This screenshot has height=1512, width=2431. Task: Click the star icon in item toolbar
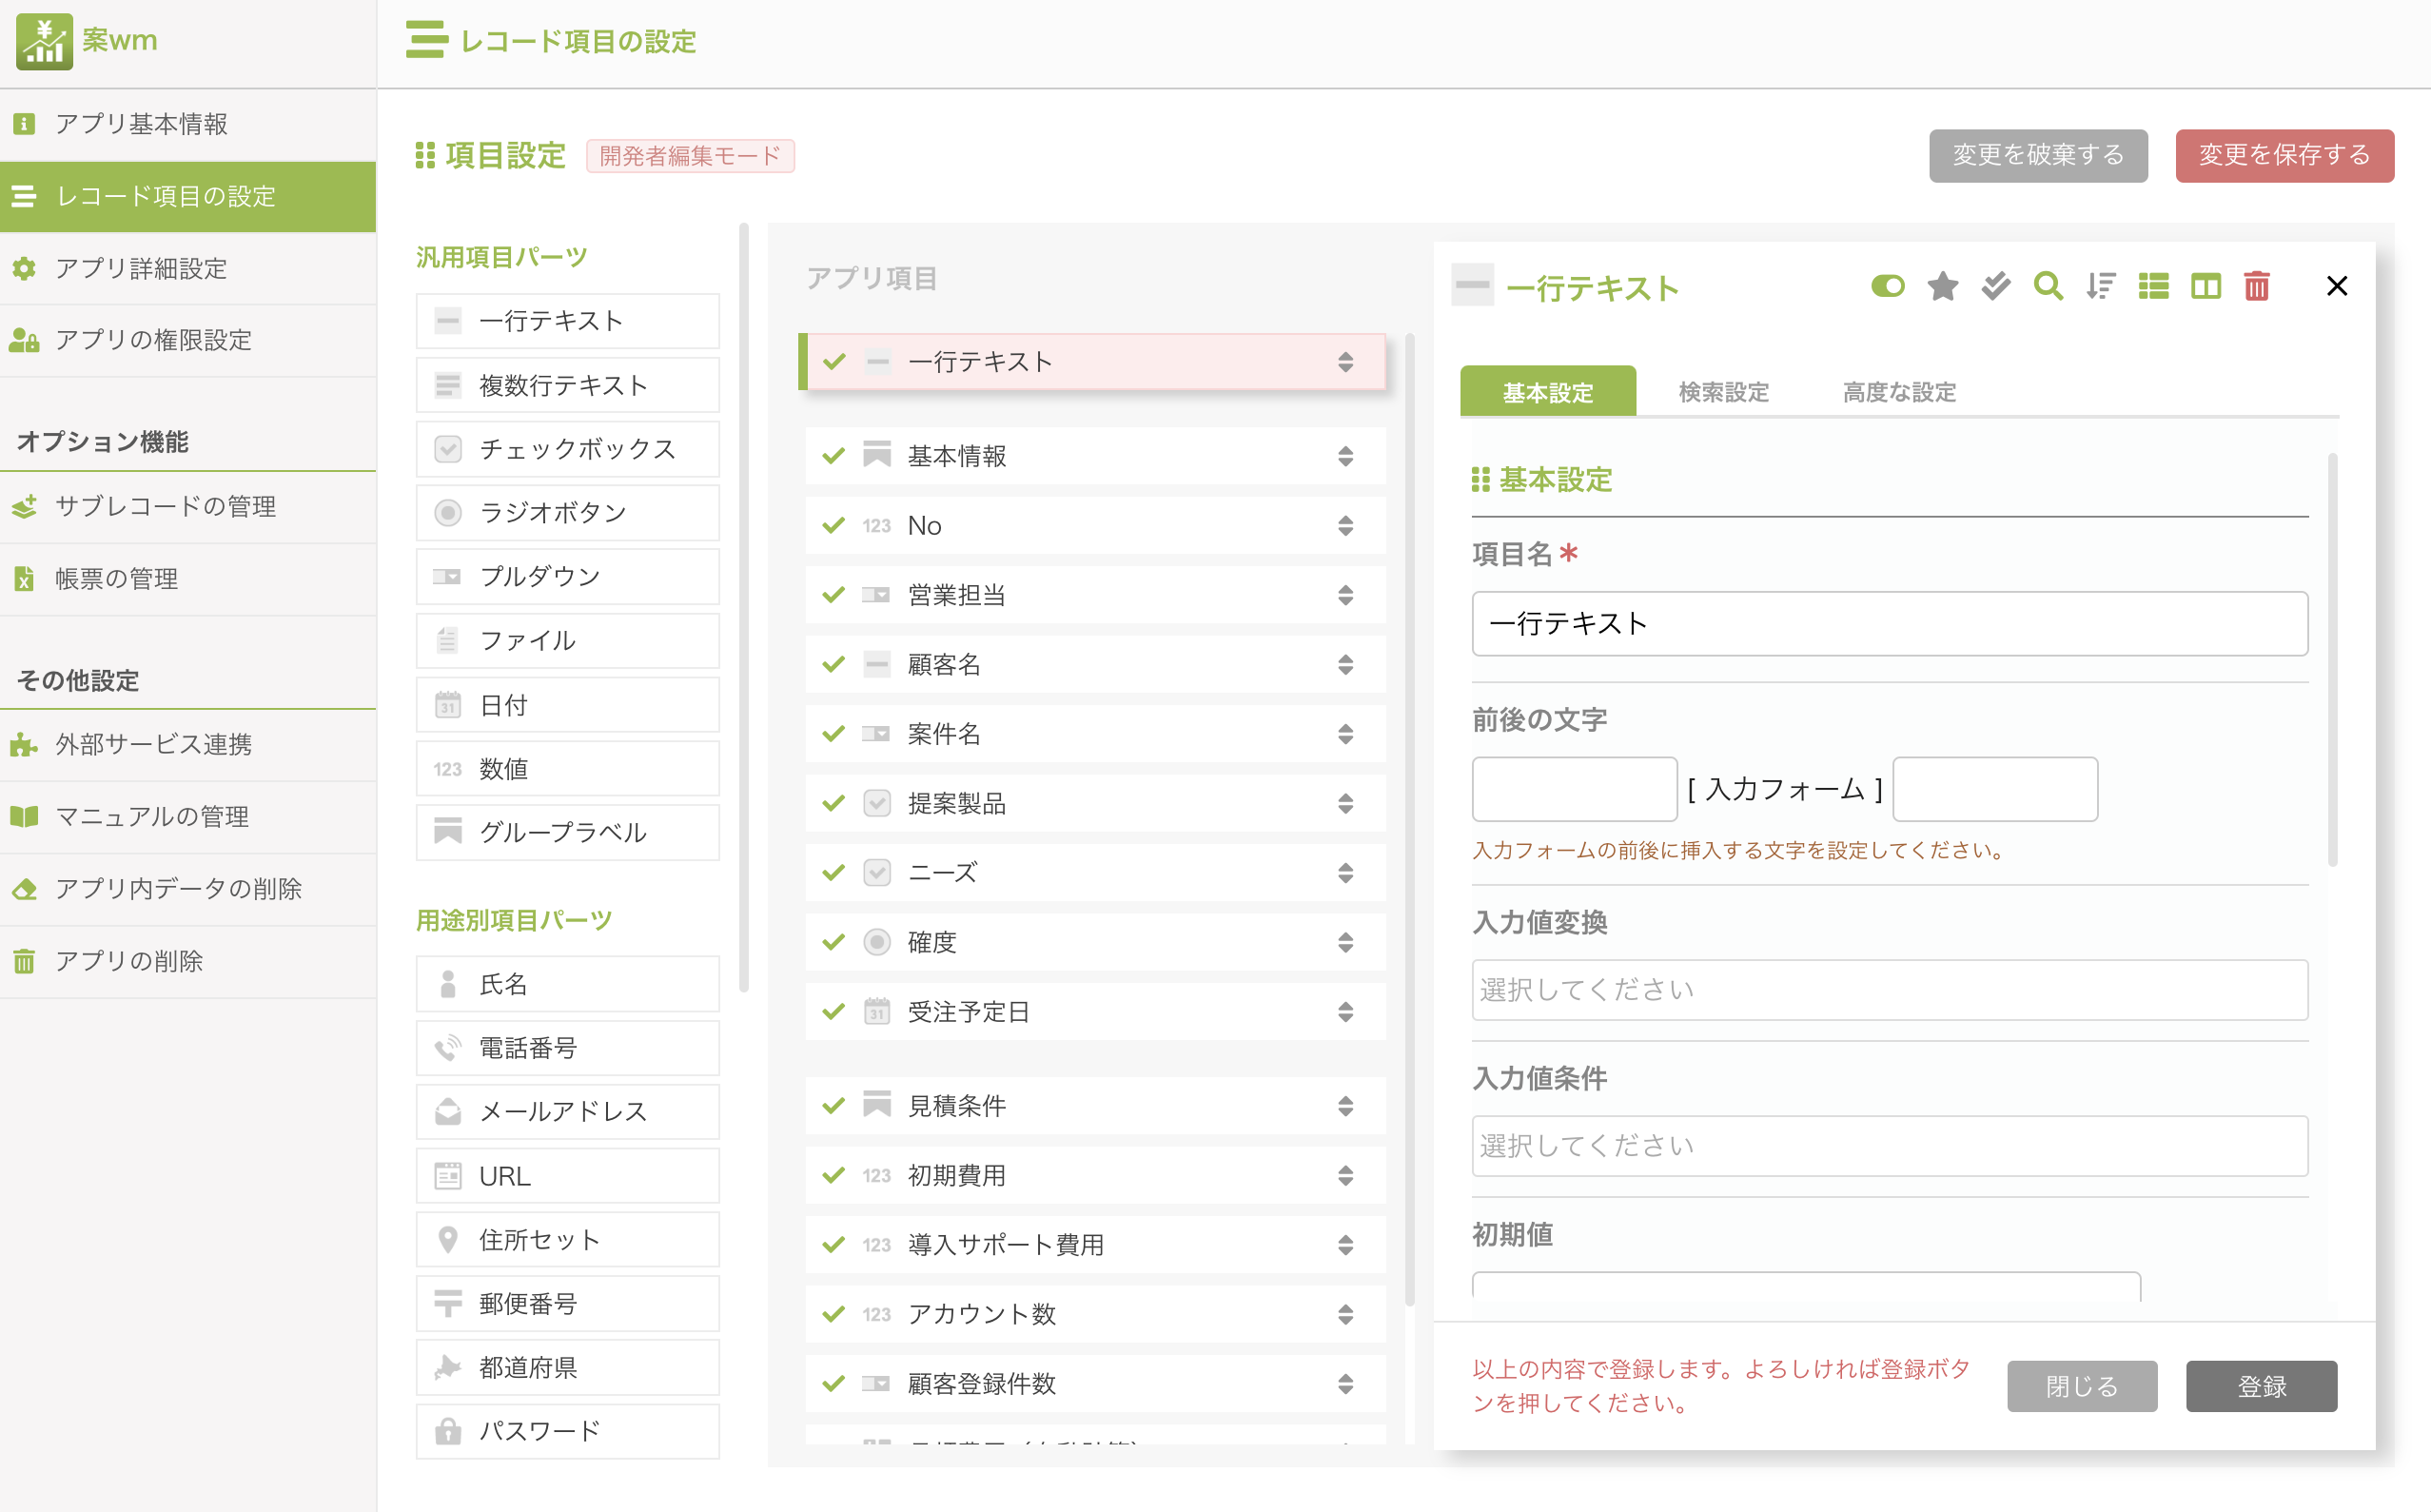click(x=1942, y=287)
